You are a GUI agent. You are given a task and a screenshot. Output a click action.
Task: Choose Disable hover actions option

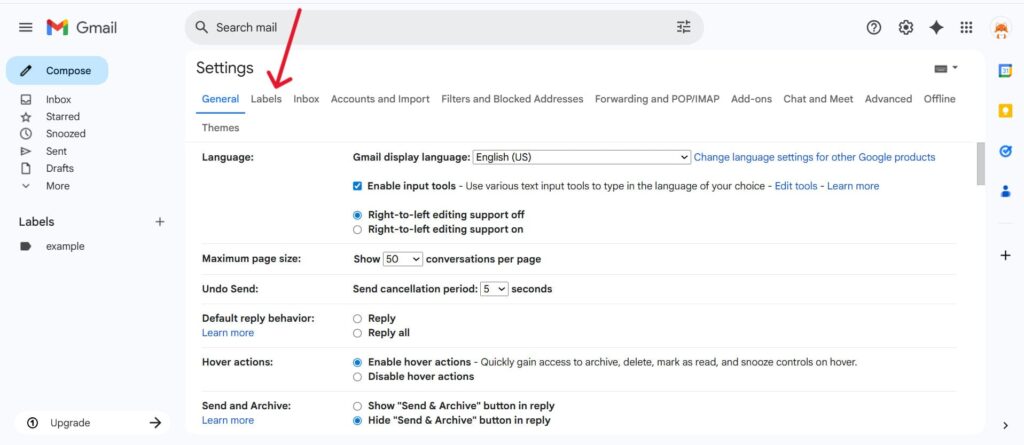tap(358, 377)
